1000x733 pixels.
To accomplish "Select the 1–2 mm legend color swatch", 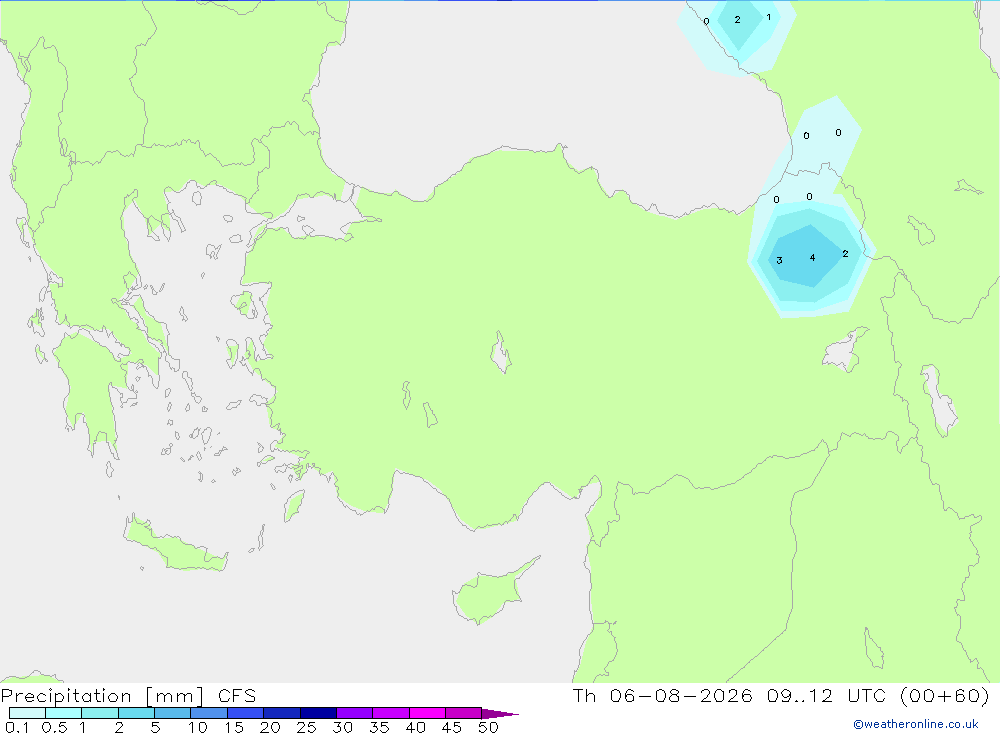I will (99, 713).
